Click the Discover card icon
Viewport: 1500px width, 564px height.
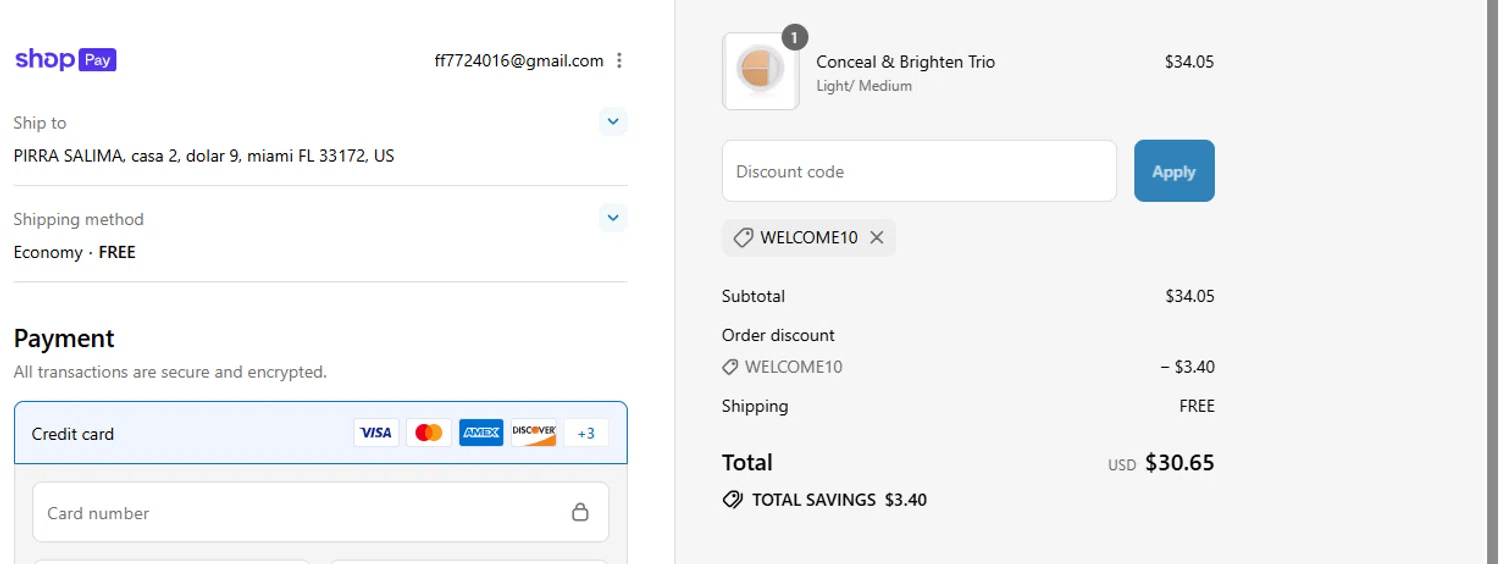point(534,432)
